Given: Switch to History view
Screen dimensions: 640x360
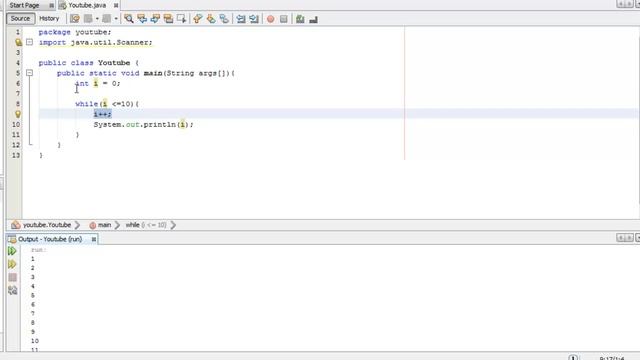Looking at the screenshot, I should click(x=49, y=19).
